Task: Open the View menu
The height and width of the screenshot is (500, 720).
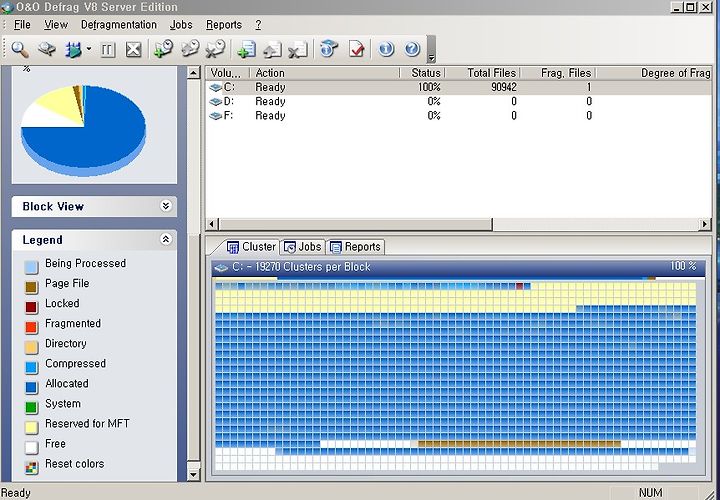Action: pyautogui.click(x=56, y=25)
